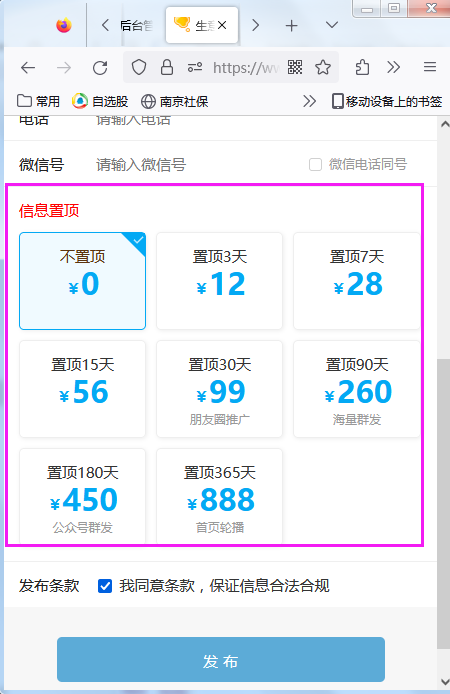
Task: Open the QR code icon in address bar
Action: click(x=295, y=67)
